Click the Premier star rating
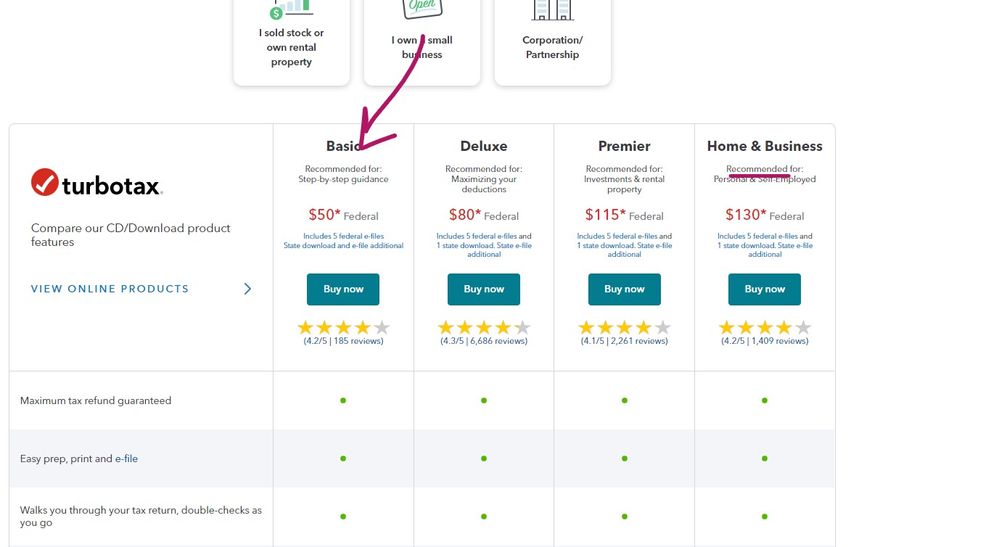 tap(624, 327)
